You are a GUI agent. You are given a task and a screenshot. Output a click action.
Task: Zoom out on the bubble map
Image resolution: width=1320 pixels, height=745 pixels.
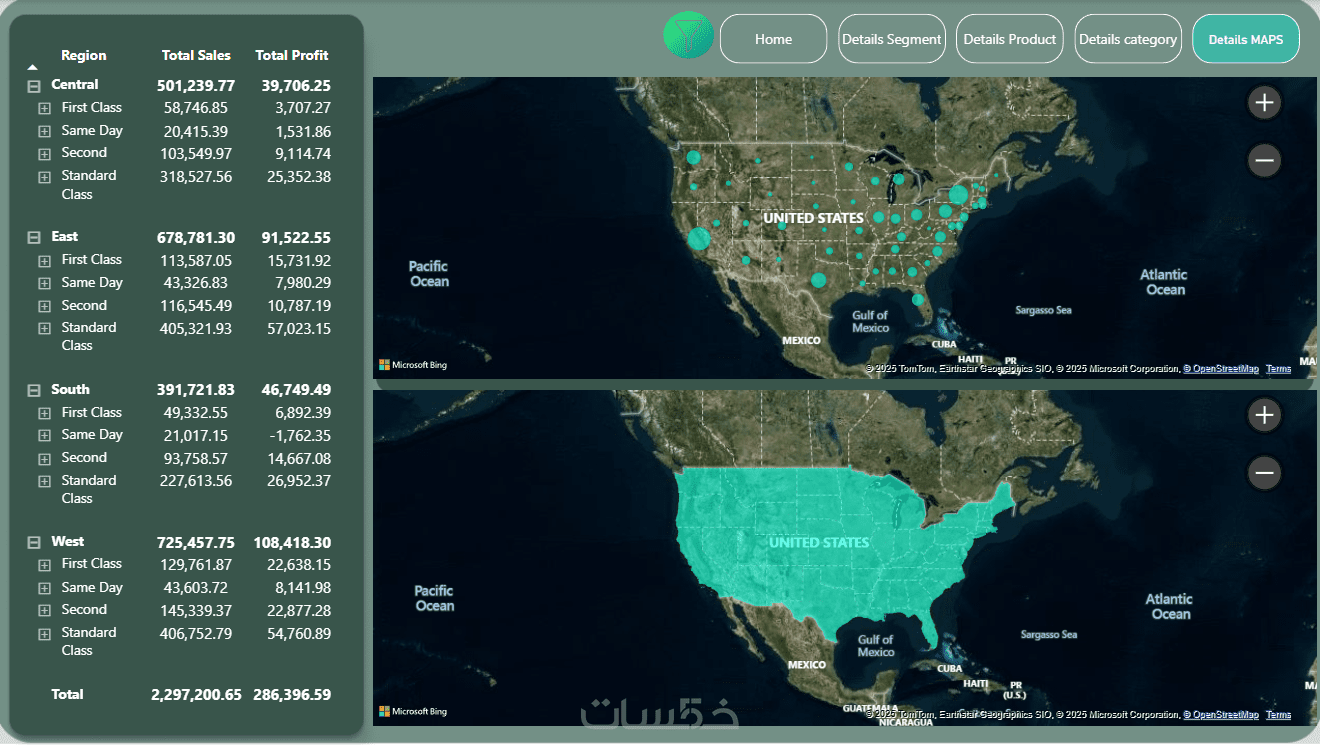point(1265,160)
